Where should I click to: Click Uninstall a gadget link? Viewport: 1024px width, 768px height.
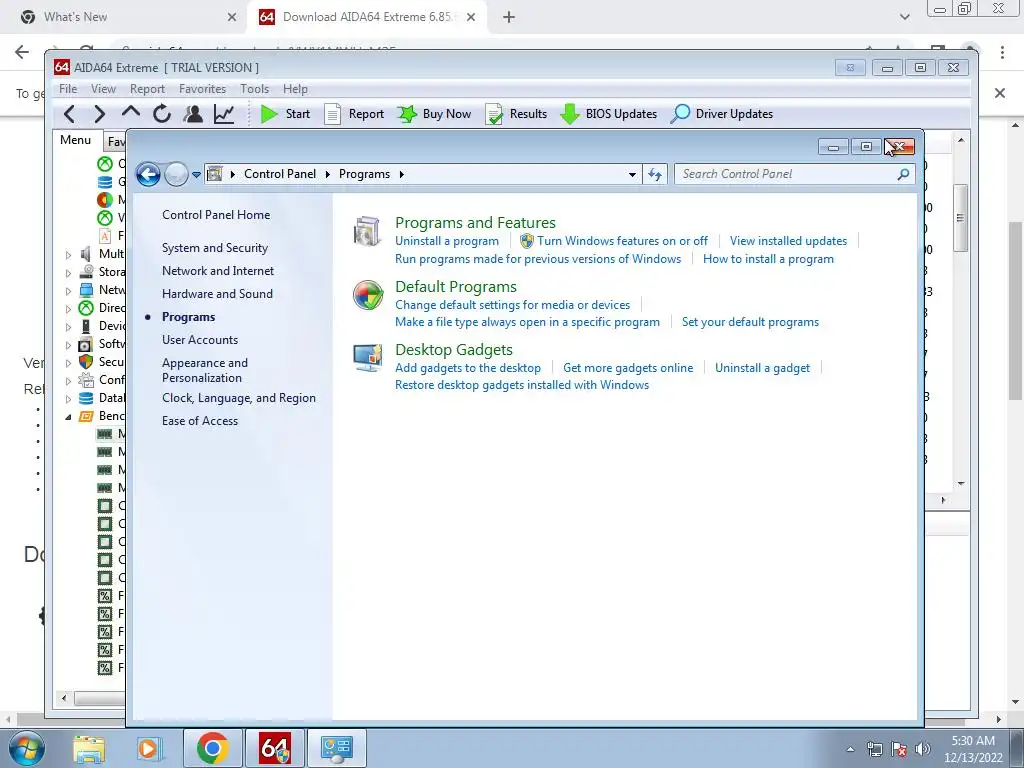(762, 368)
